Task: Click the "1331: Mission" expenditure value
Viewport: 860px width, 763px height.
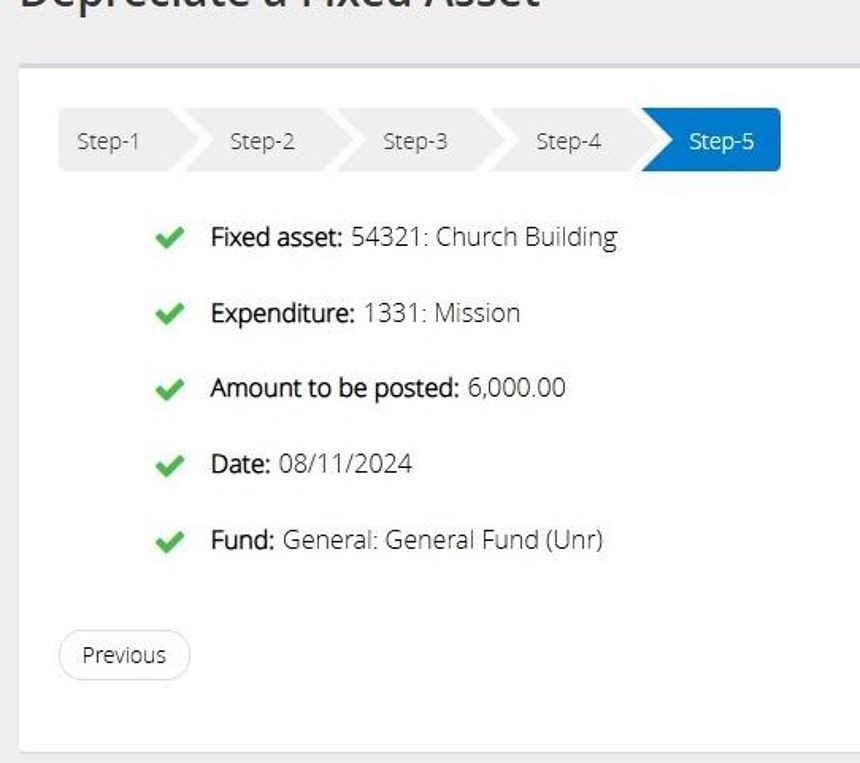Action: tap(441, 314)
